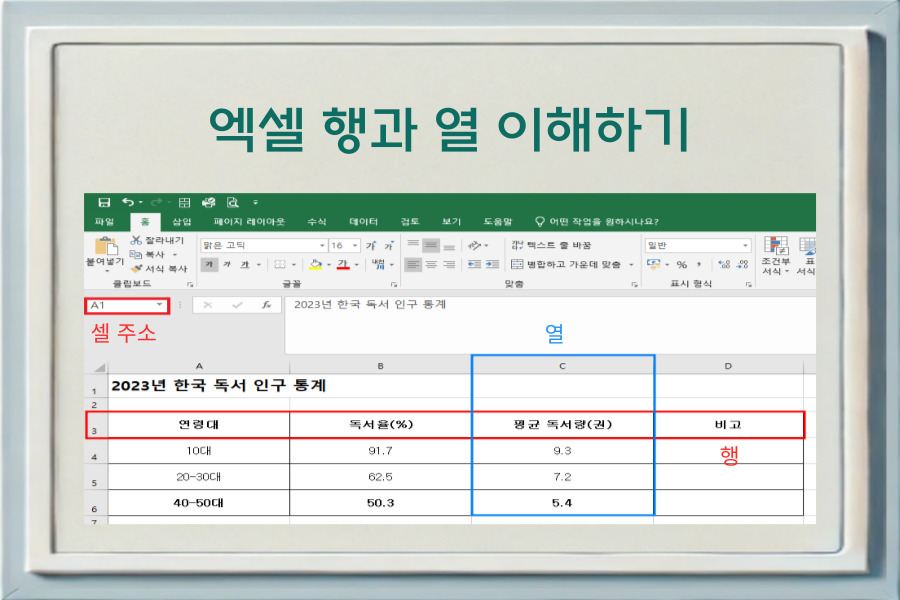Click the Undo arrow icon
This screenshot has height=600, width=900.
pos(129,202)
